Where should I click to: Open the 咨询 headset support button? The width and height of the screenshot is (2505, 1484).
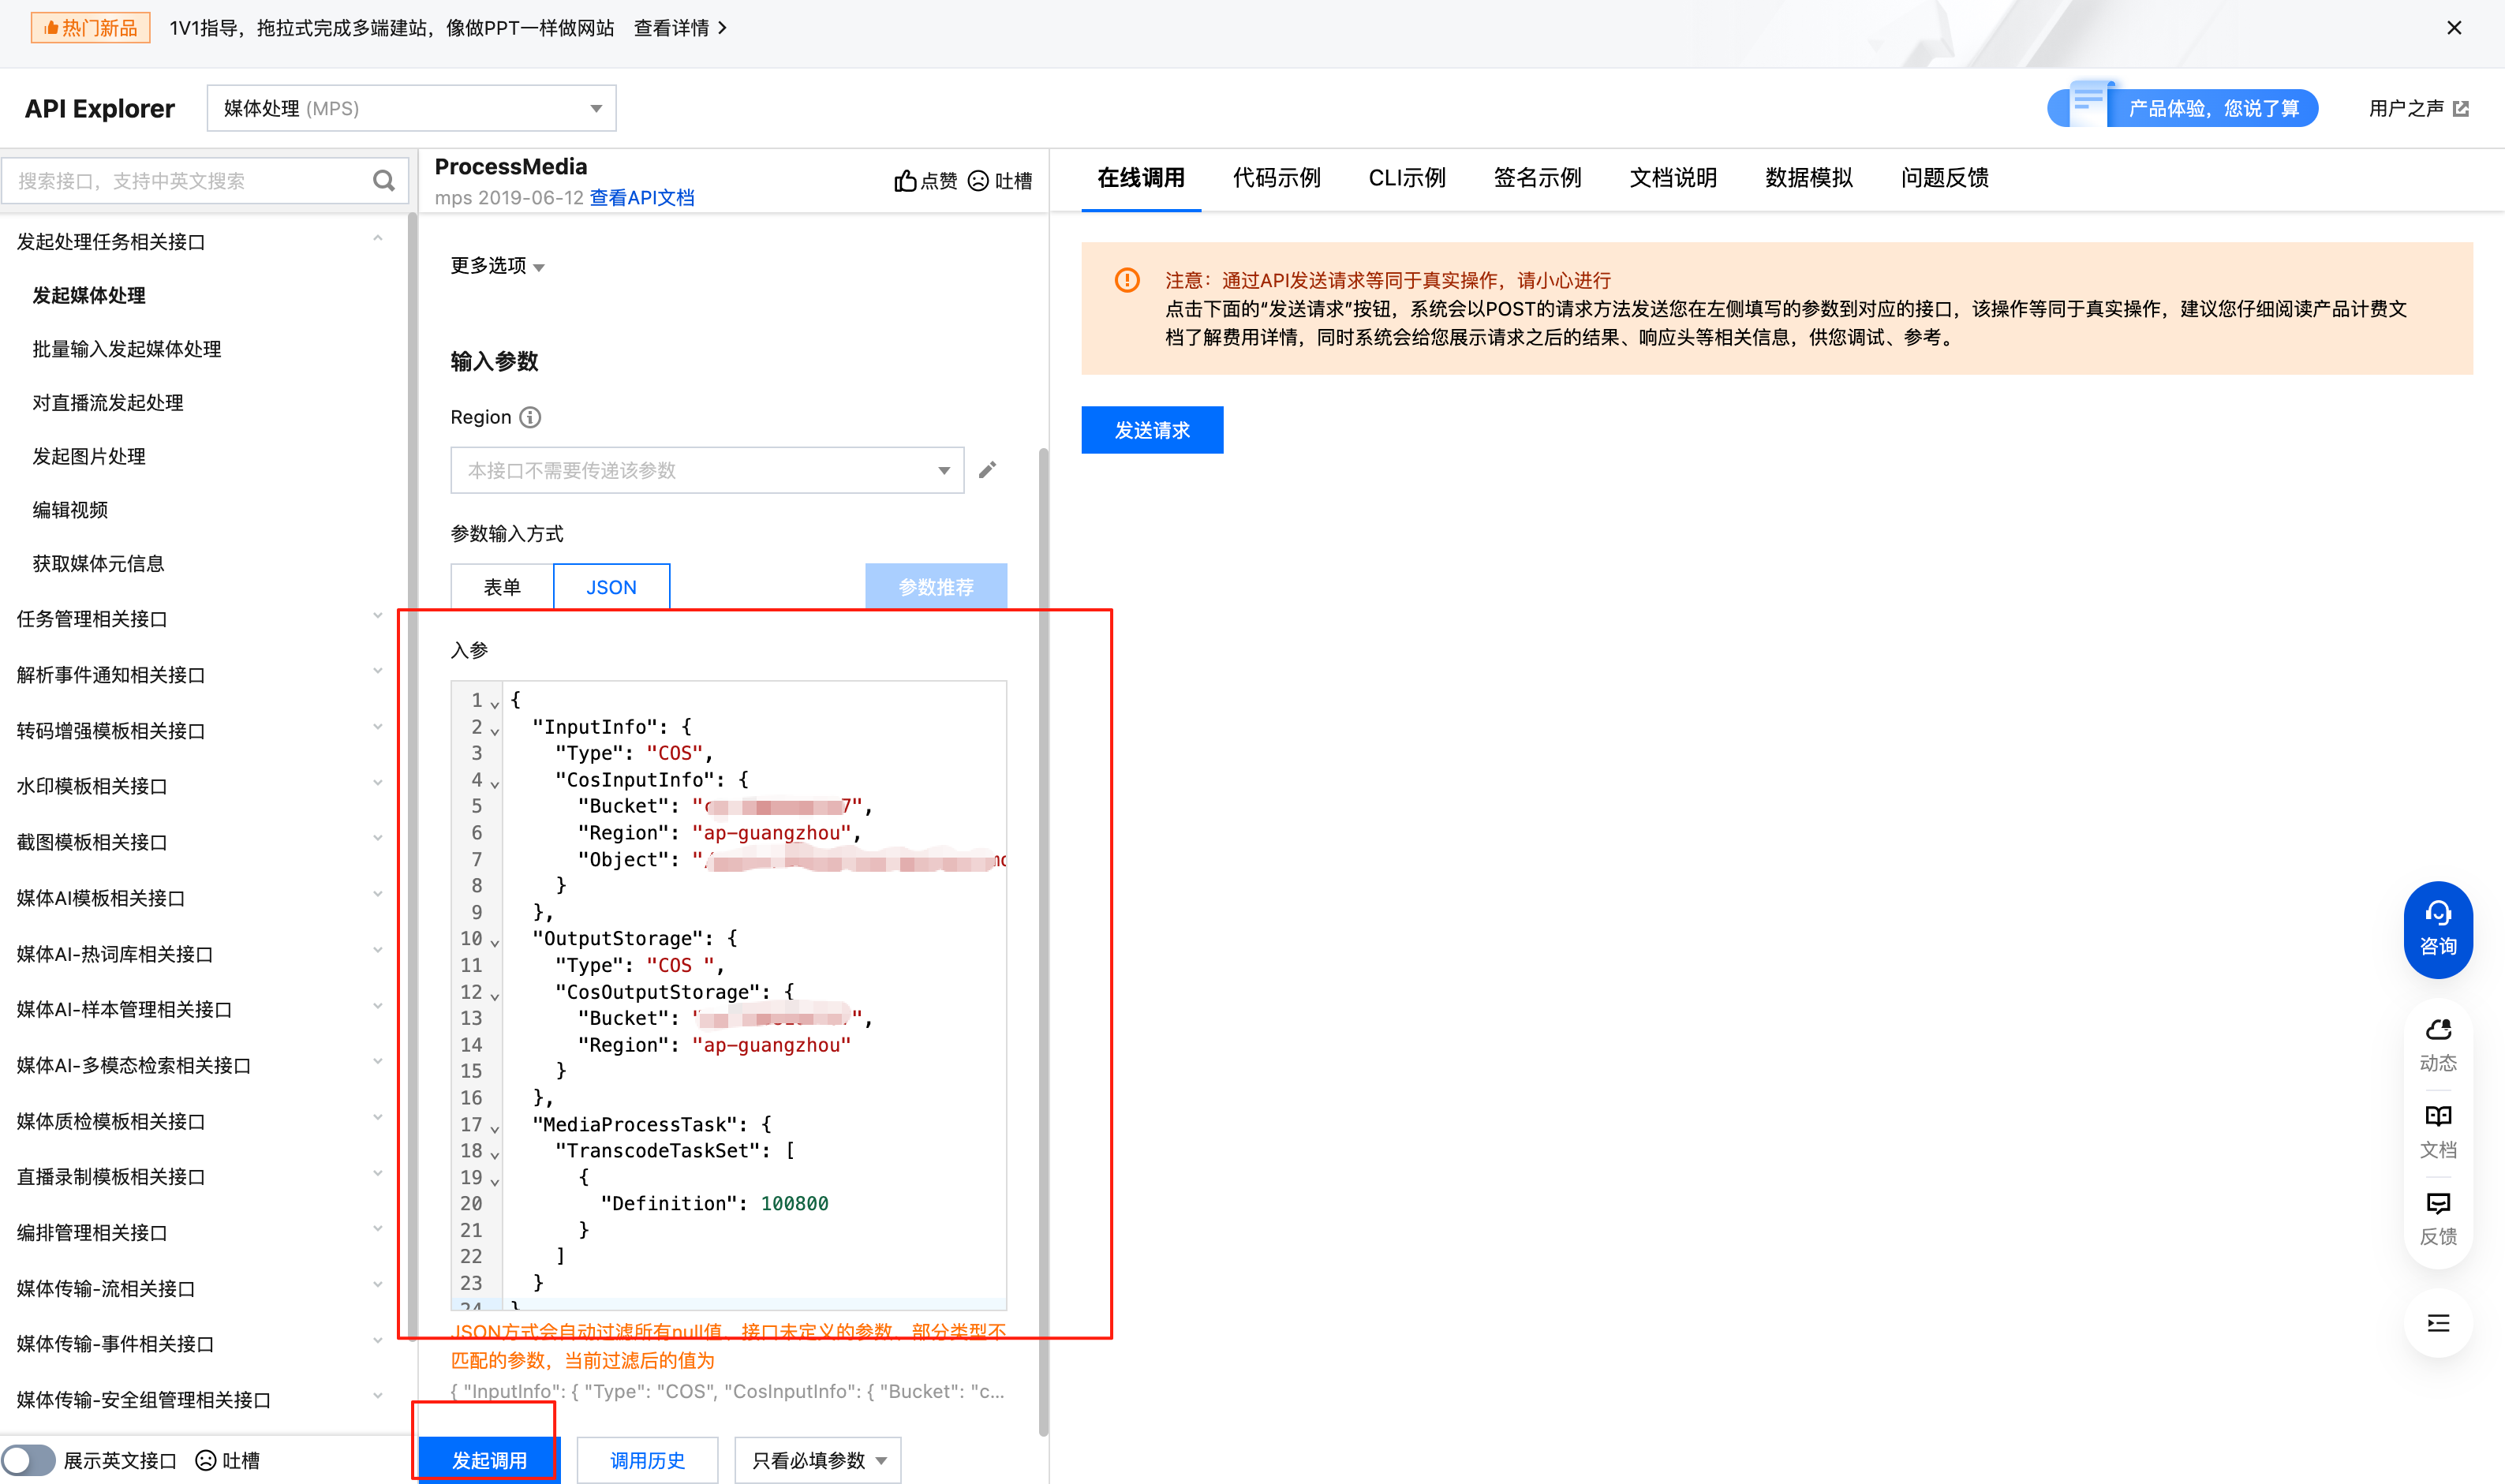[x=2437, y=929]
